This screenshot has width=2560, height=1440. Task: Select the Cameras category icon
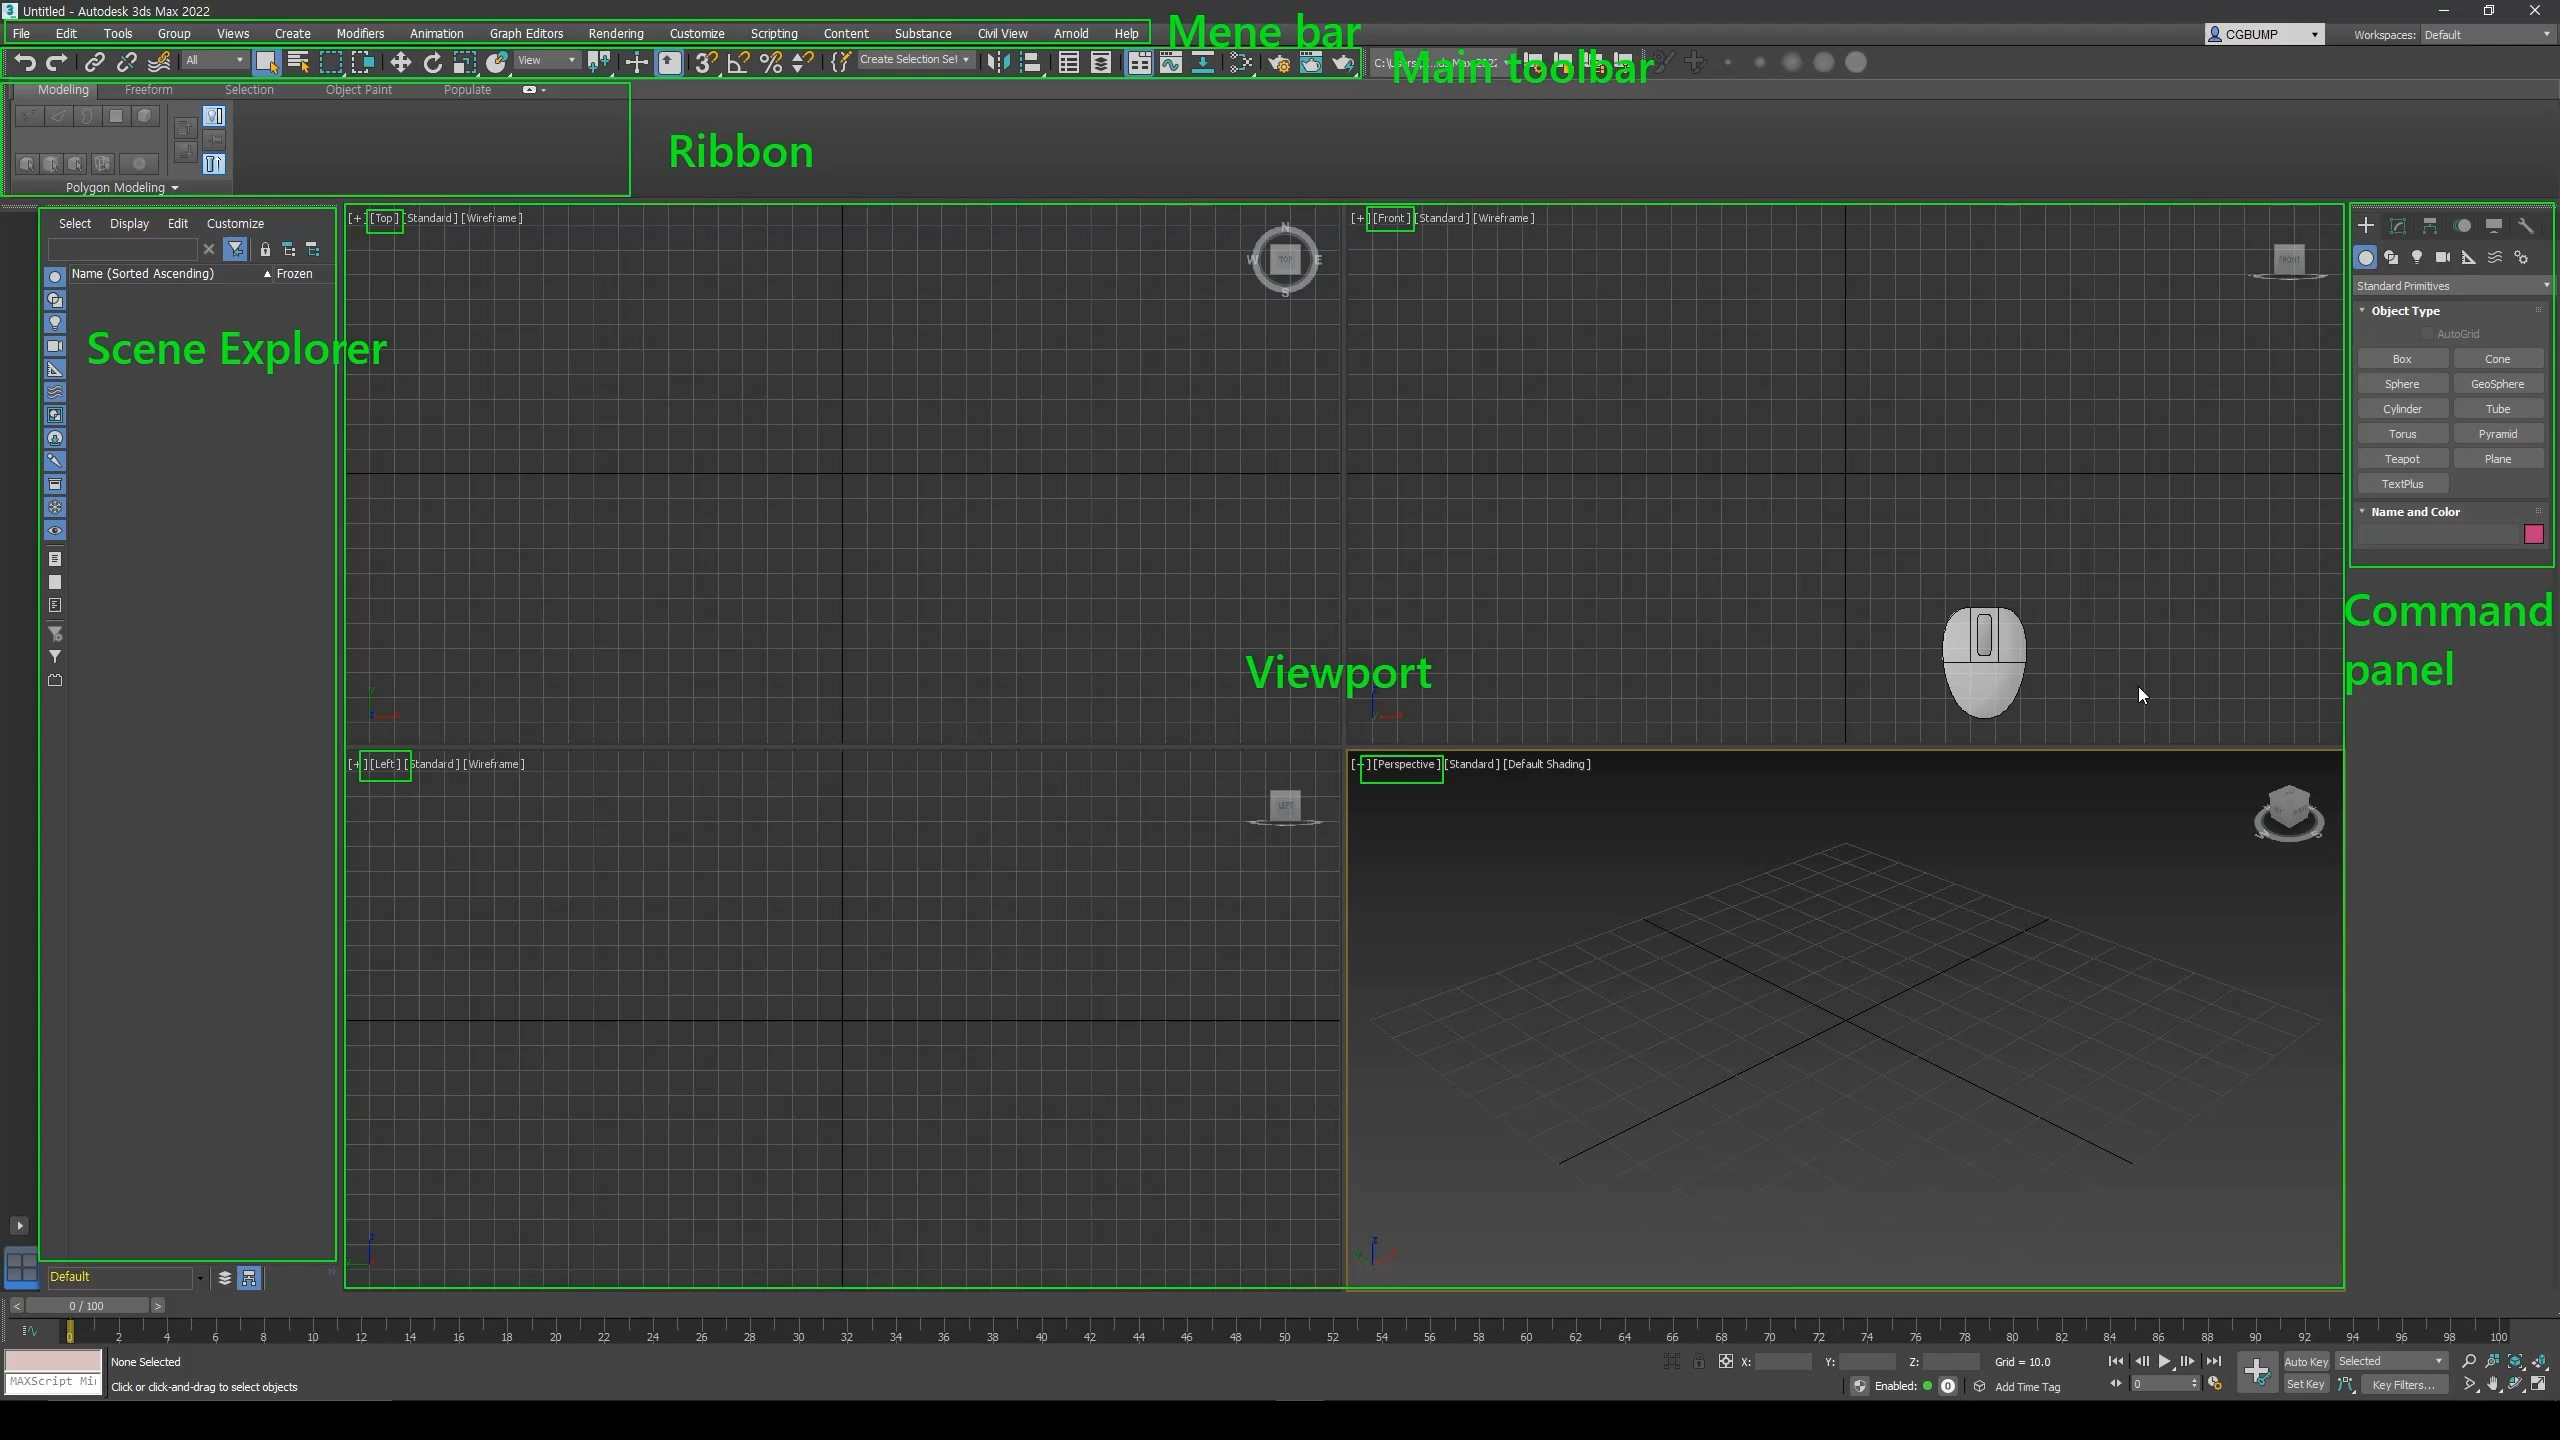click(x=2443, y=258)
